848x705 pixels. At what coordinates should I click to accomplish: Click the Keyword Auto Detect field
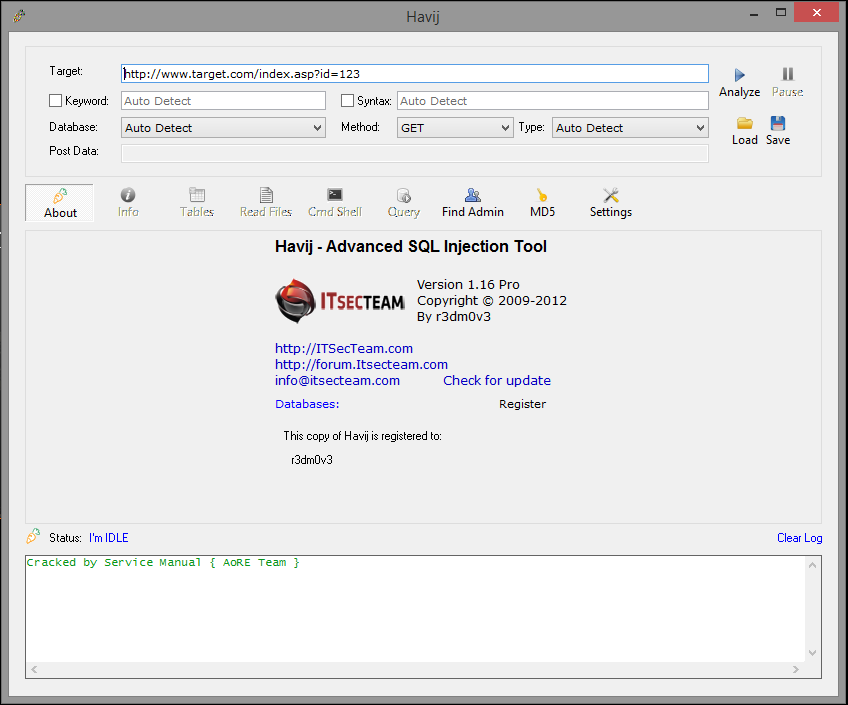tap(223, 101)
